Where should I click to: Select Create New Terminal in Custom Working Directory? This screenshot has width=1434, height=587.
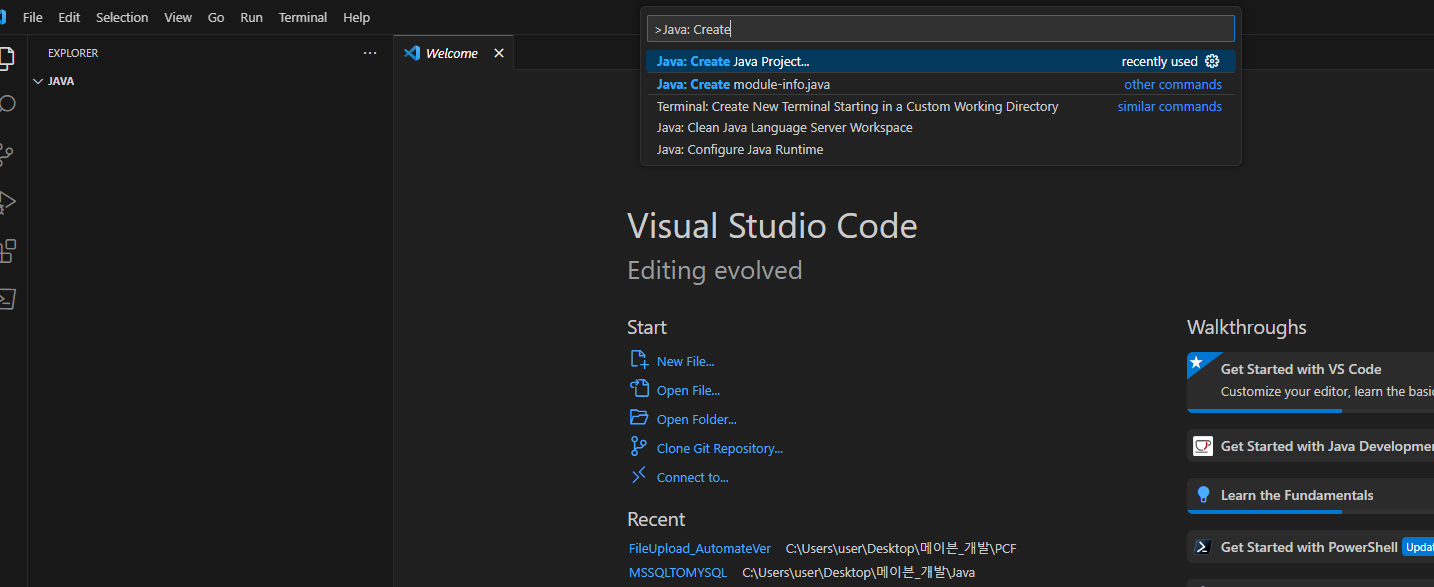[941, 106]
